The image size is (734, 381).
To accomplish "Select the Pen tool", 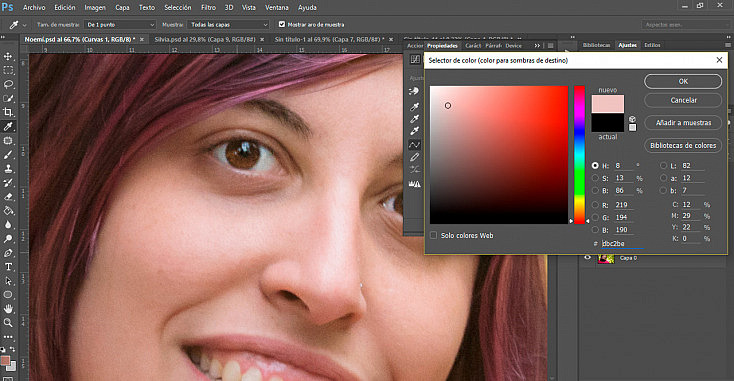I will pyautogui.click(x=8, y=253).
